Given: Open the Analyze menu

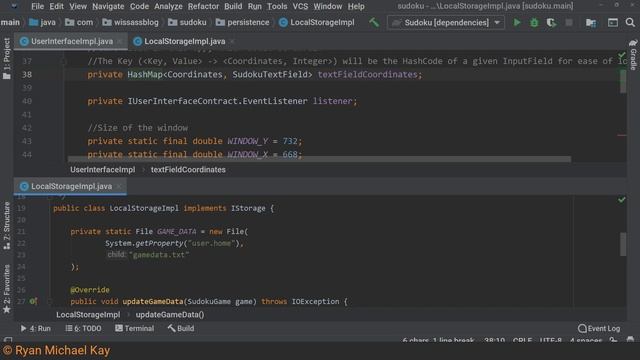Looking at the screenshot, I should pos(168,6).
